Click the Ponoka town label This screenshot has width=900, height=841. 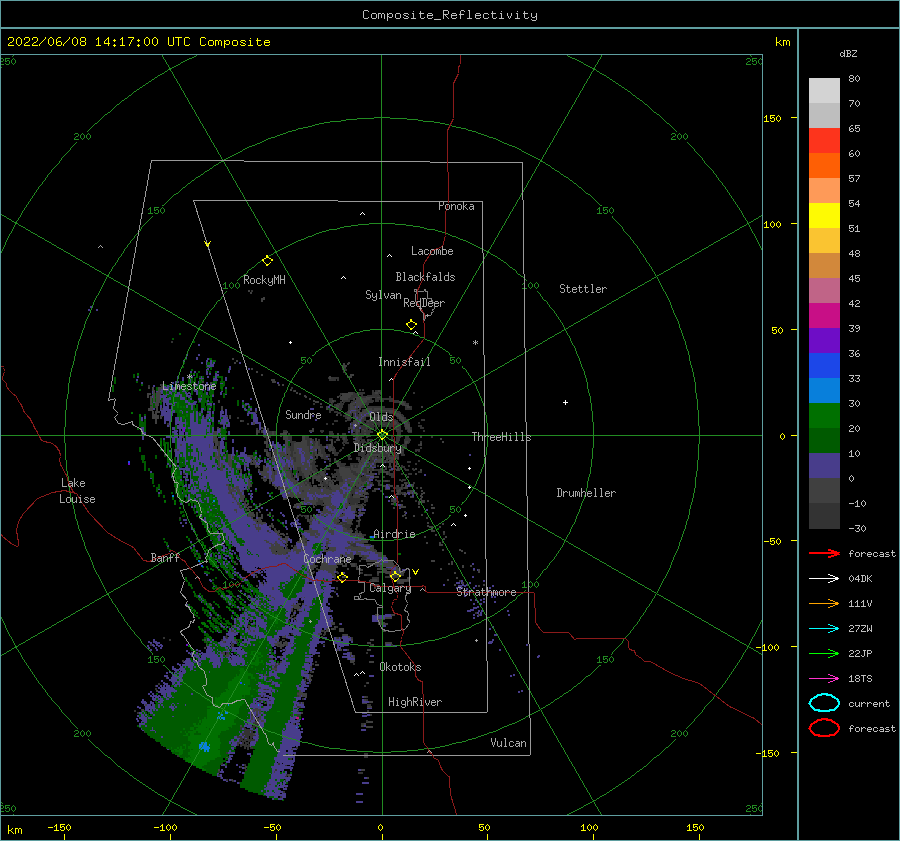point(456,206)
